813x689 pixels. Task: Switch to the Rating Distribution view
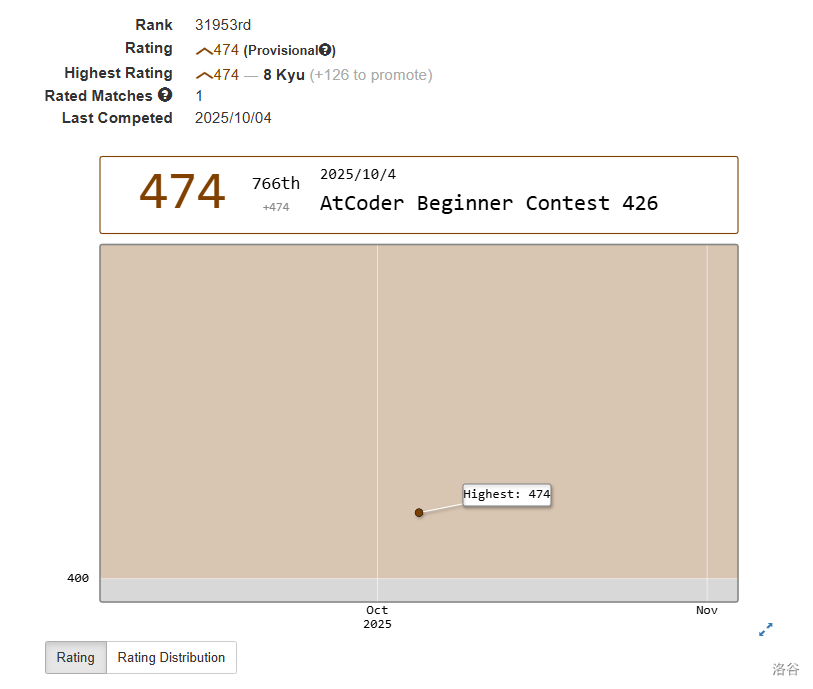coord(171,657)
